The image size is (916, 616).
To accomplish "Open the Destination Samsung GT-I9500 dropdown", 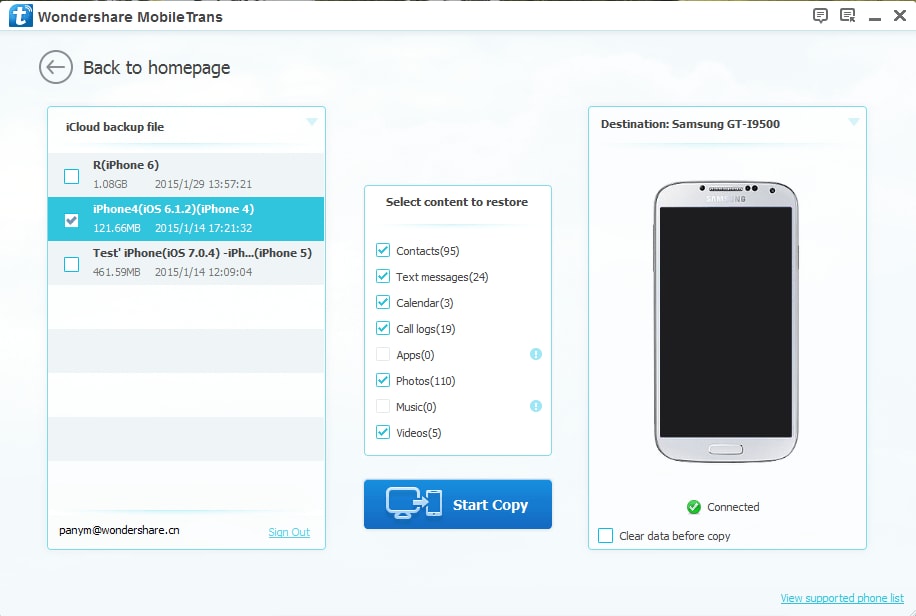I will pos(852,123).
